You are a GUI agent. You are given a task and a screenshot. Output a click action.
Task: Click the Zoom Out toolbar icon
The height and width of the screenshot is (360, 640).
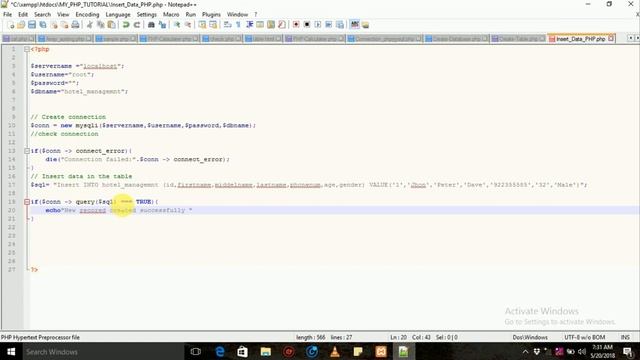click(188, 25)
